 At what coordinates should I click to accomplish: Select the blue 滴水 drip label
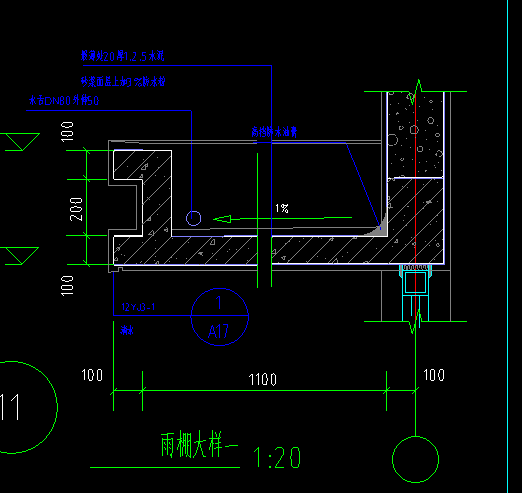pyautogui.click(x=127, y=330)
